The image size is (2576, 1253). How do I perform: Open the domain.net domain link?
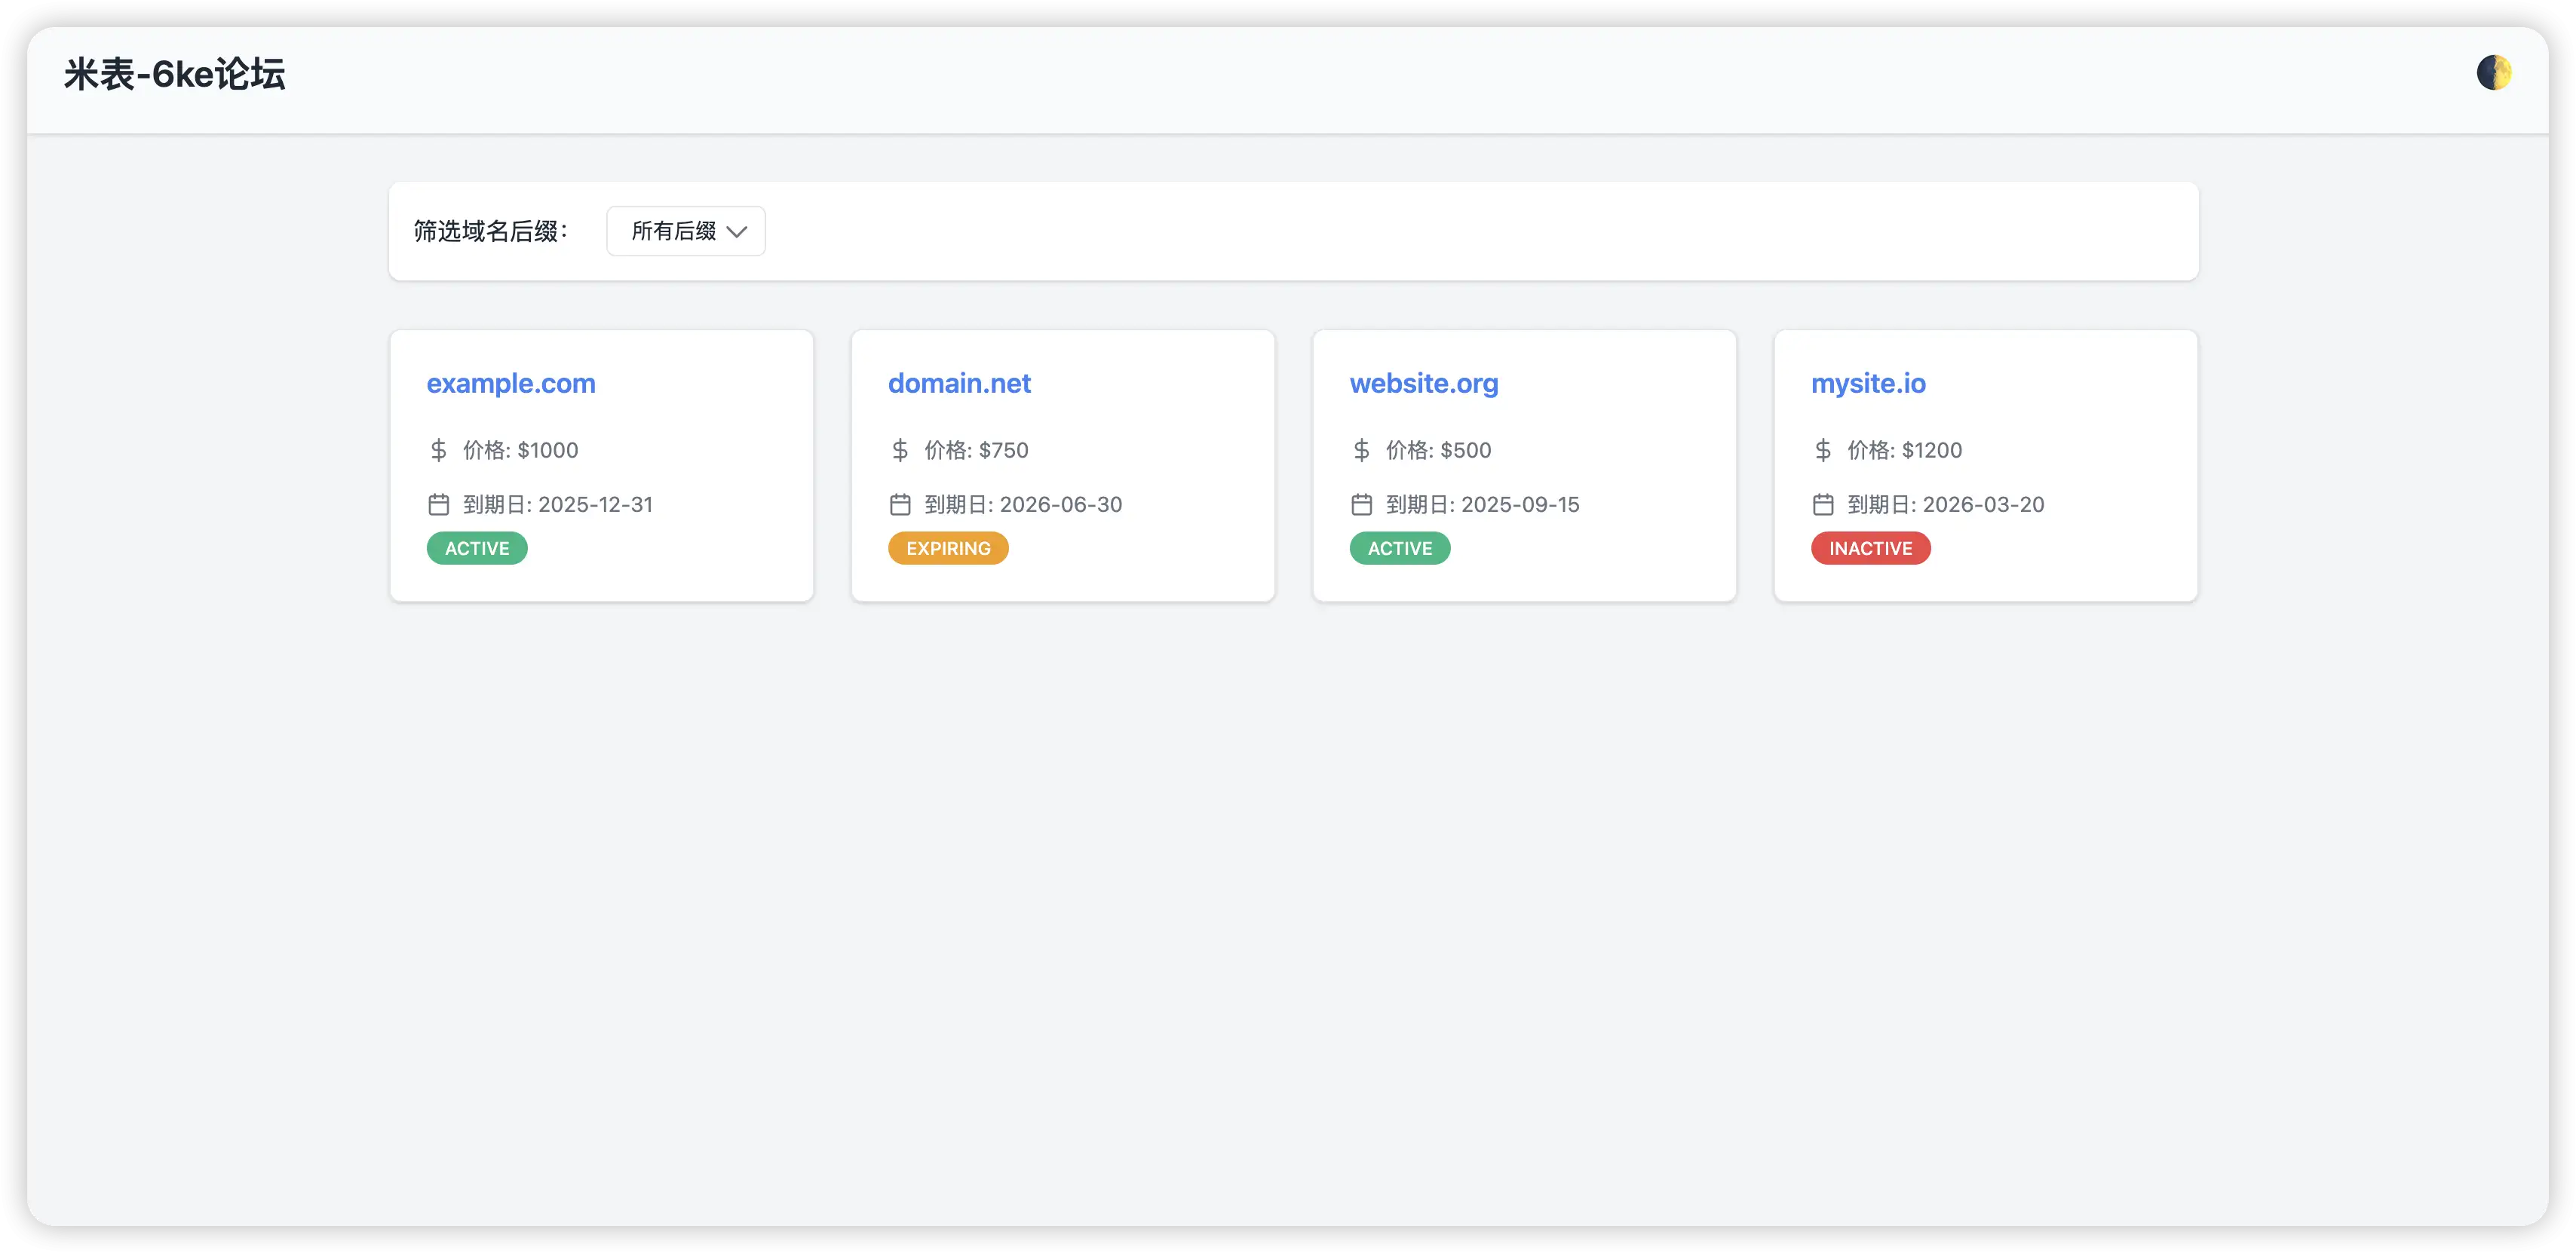pyautogui.click(x=959, y=383)
